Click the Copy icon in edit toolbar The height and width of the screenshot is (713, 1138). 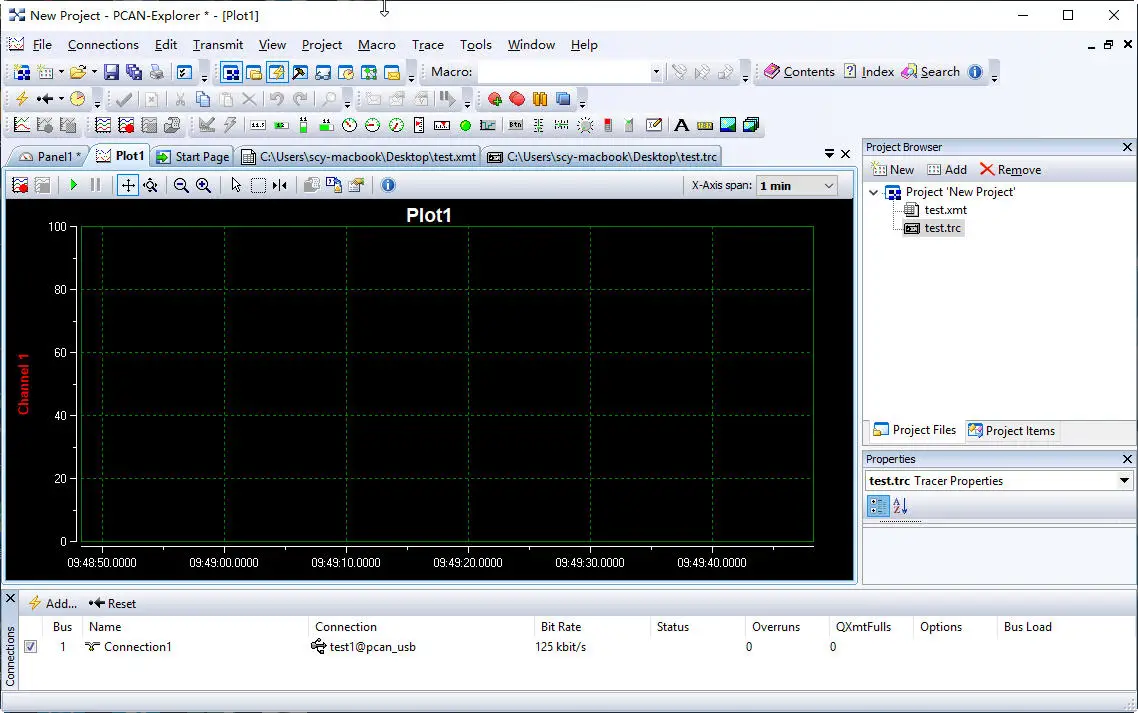[203, 99]
